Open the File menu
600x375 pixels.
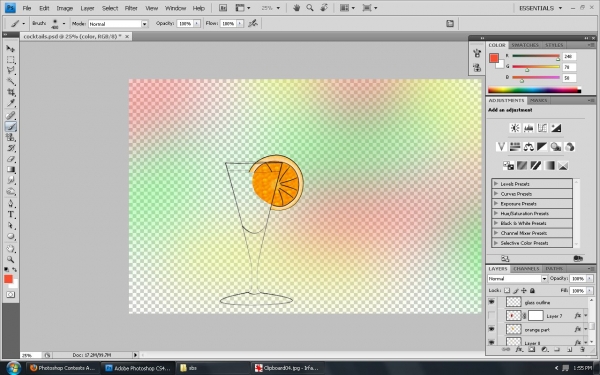pyautogui.click(x=27, y=8)
